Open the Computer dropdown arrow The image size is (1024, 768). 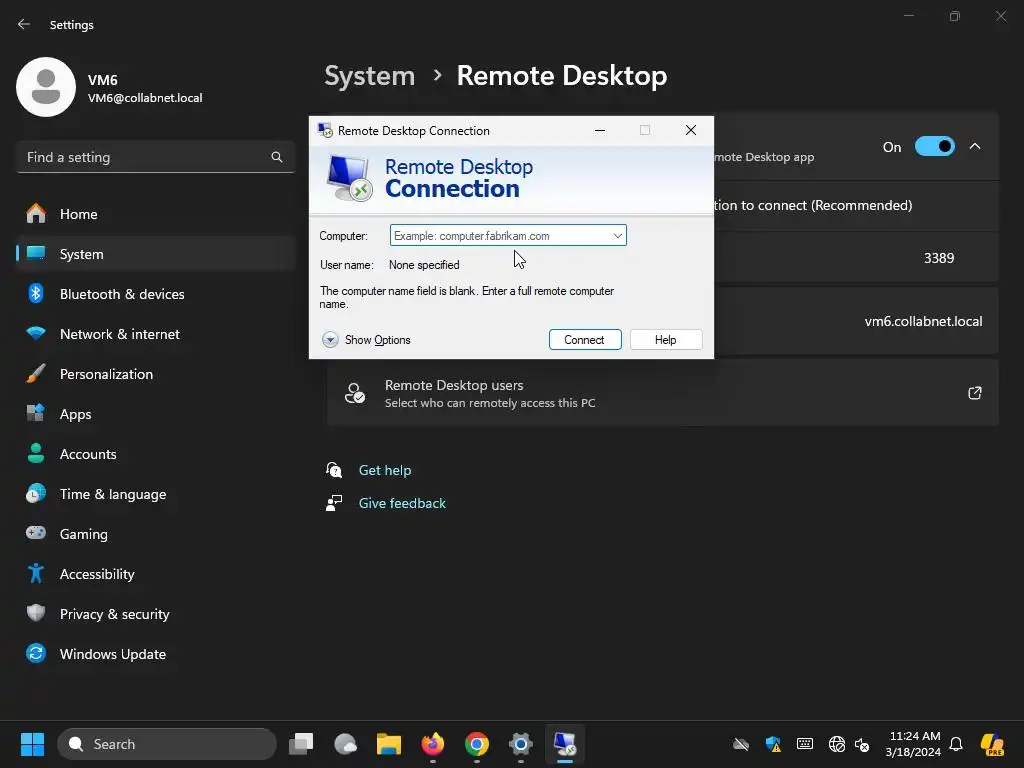[x=618, y=236]
